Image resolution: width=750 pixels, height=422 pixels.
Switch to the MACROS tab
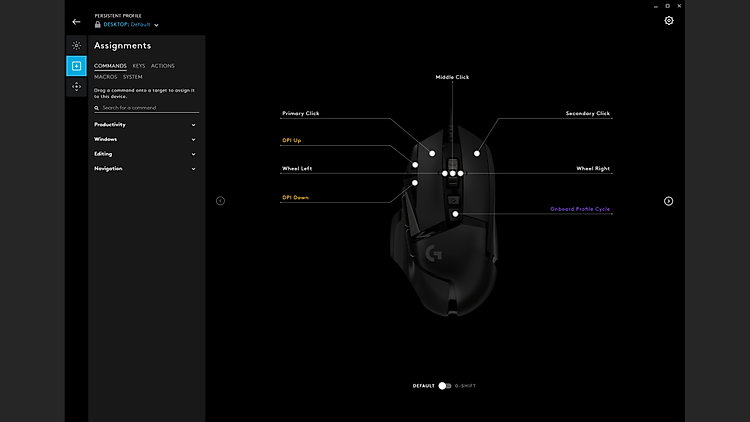(x=106, y=77)
